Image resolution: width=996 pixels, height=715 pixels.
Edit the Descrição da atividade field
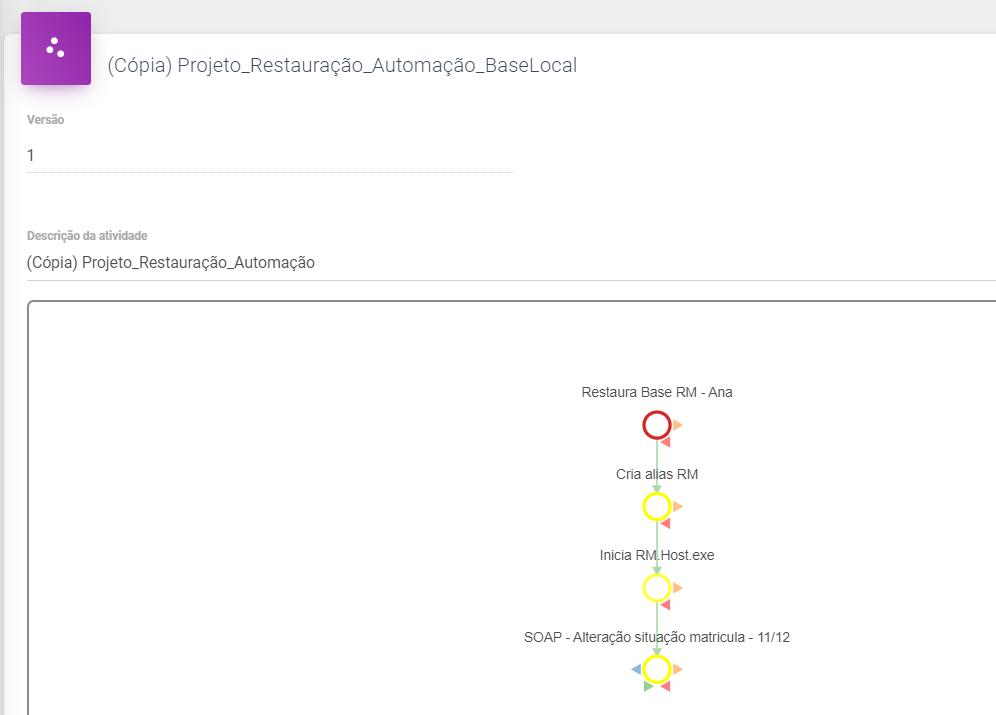[x=500, y=263]
